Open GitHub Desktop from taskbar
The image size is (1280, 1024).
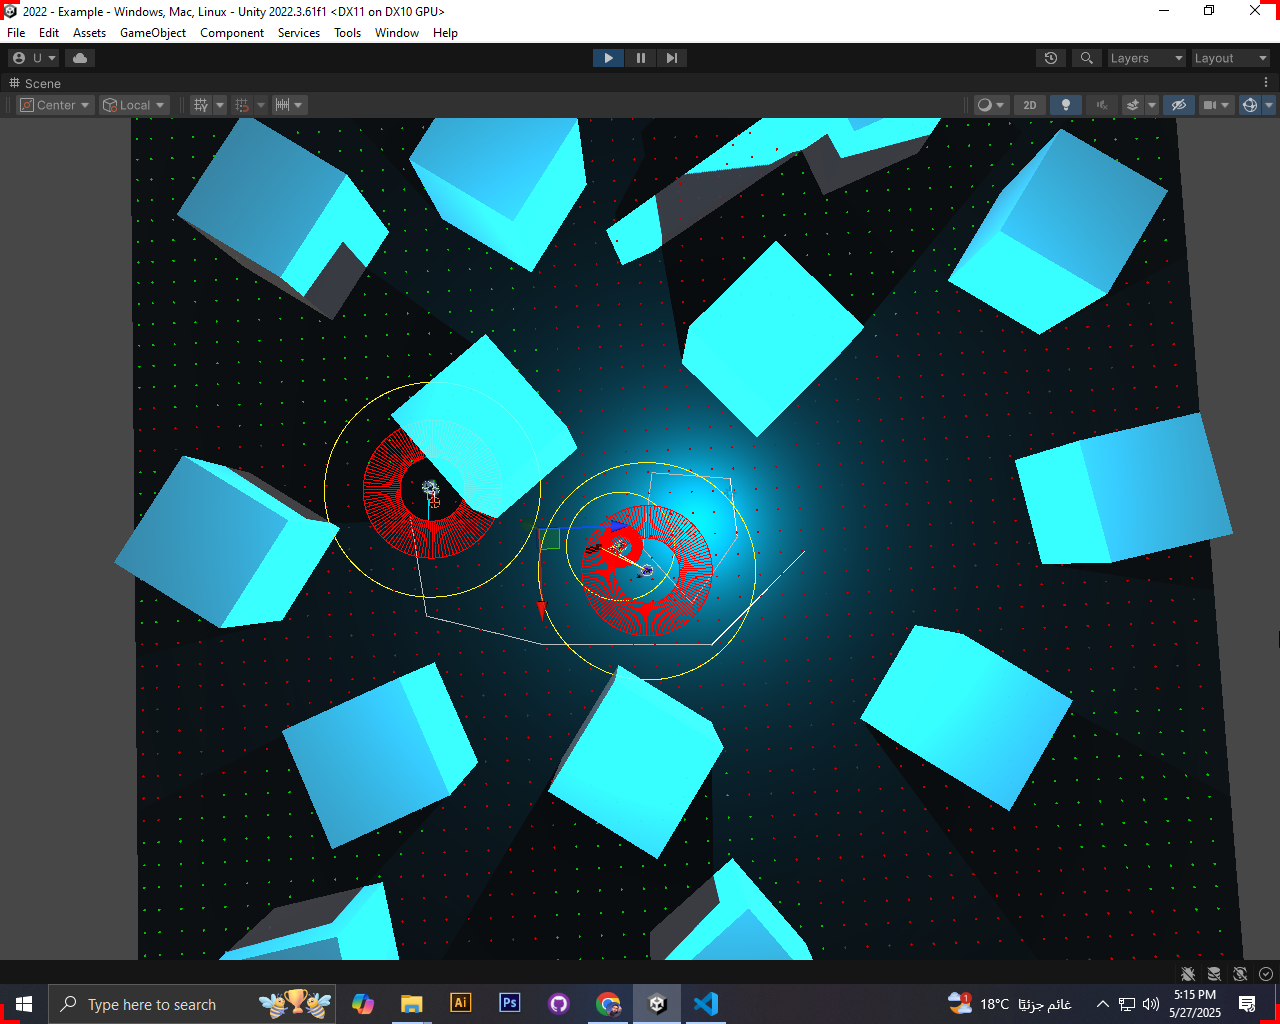559,1004
